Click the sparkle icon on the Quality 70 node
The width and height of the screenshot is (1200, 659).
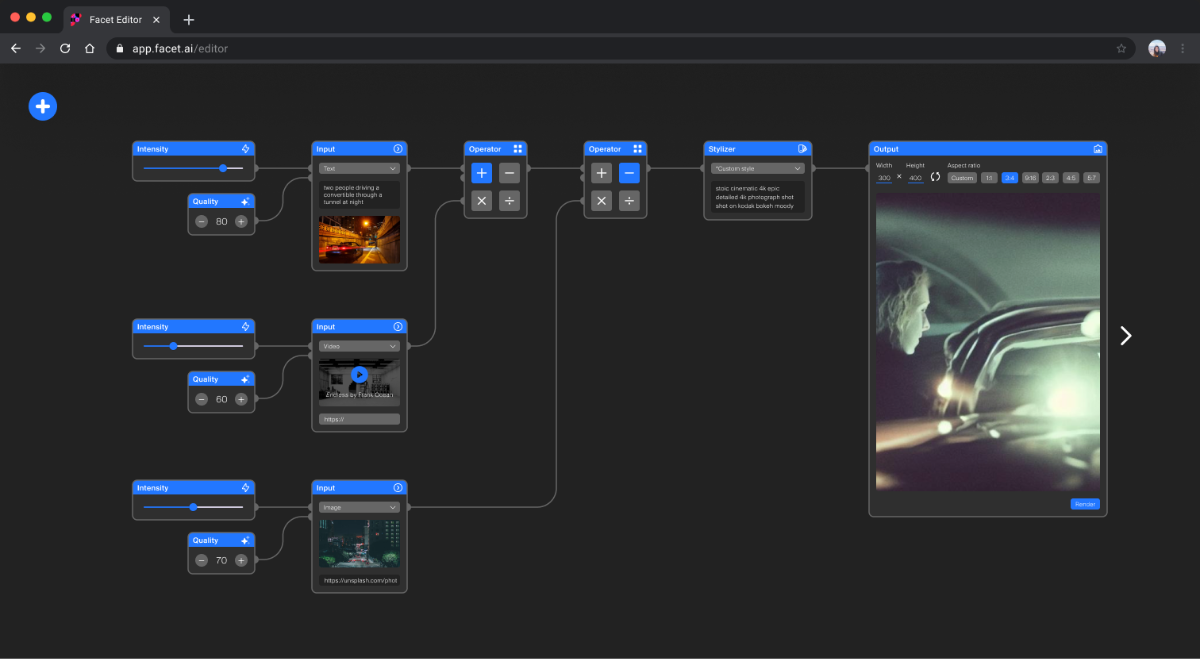(x=245, y=541)
